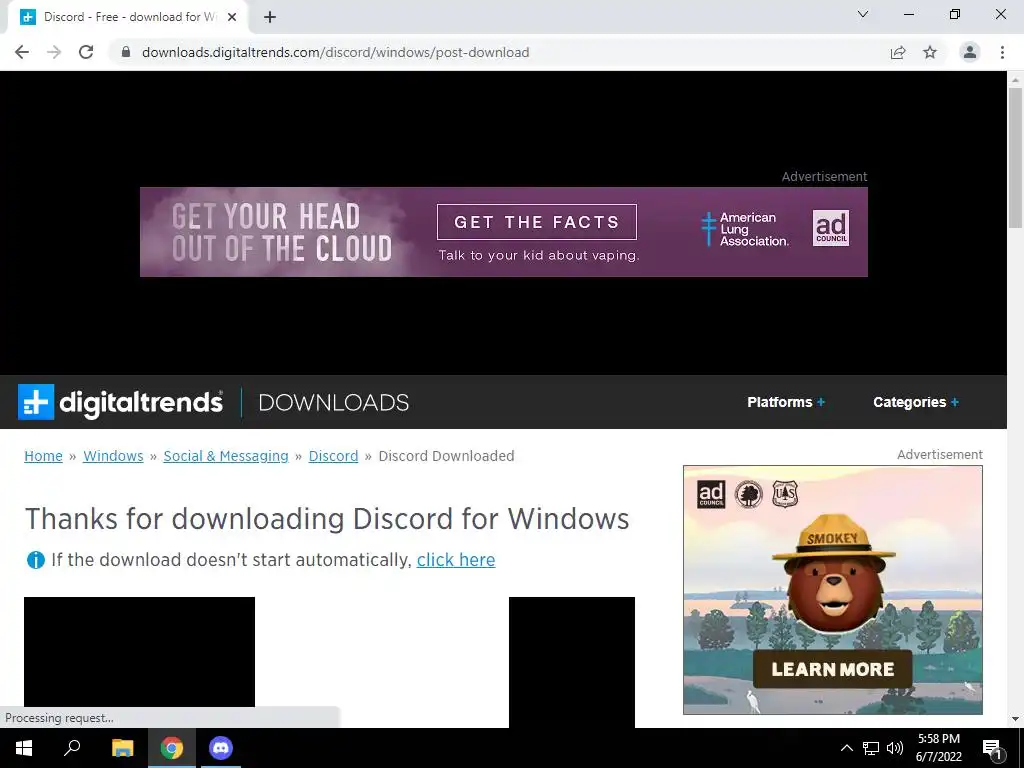Open Social & Messaging breadcrumb
This screenshot has width=1024, height=768.
click(x=226, y=456)
